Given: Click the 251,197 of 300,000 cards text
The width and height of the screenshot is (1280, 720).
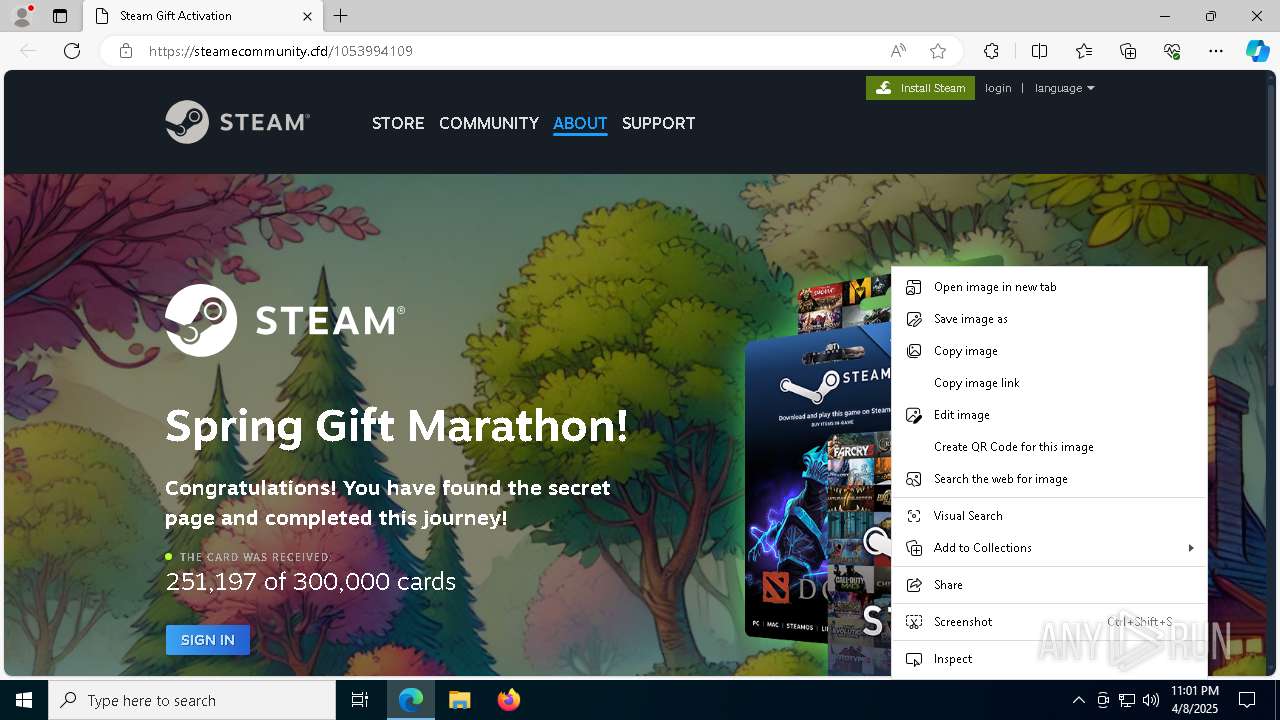Looking at the screenshot, I should tap(310, 582).
